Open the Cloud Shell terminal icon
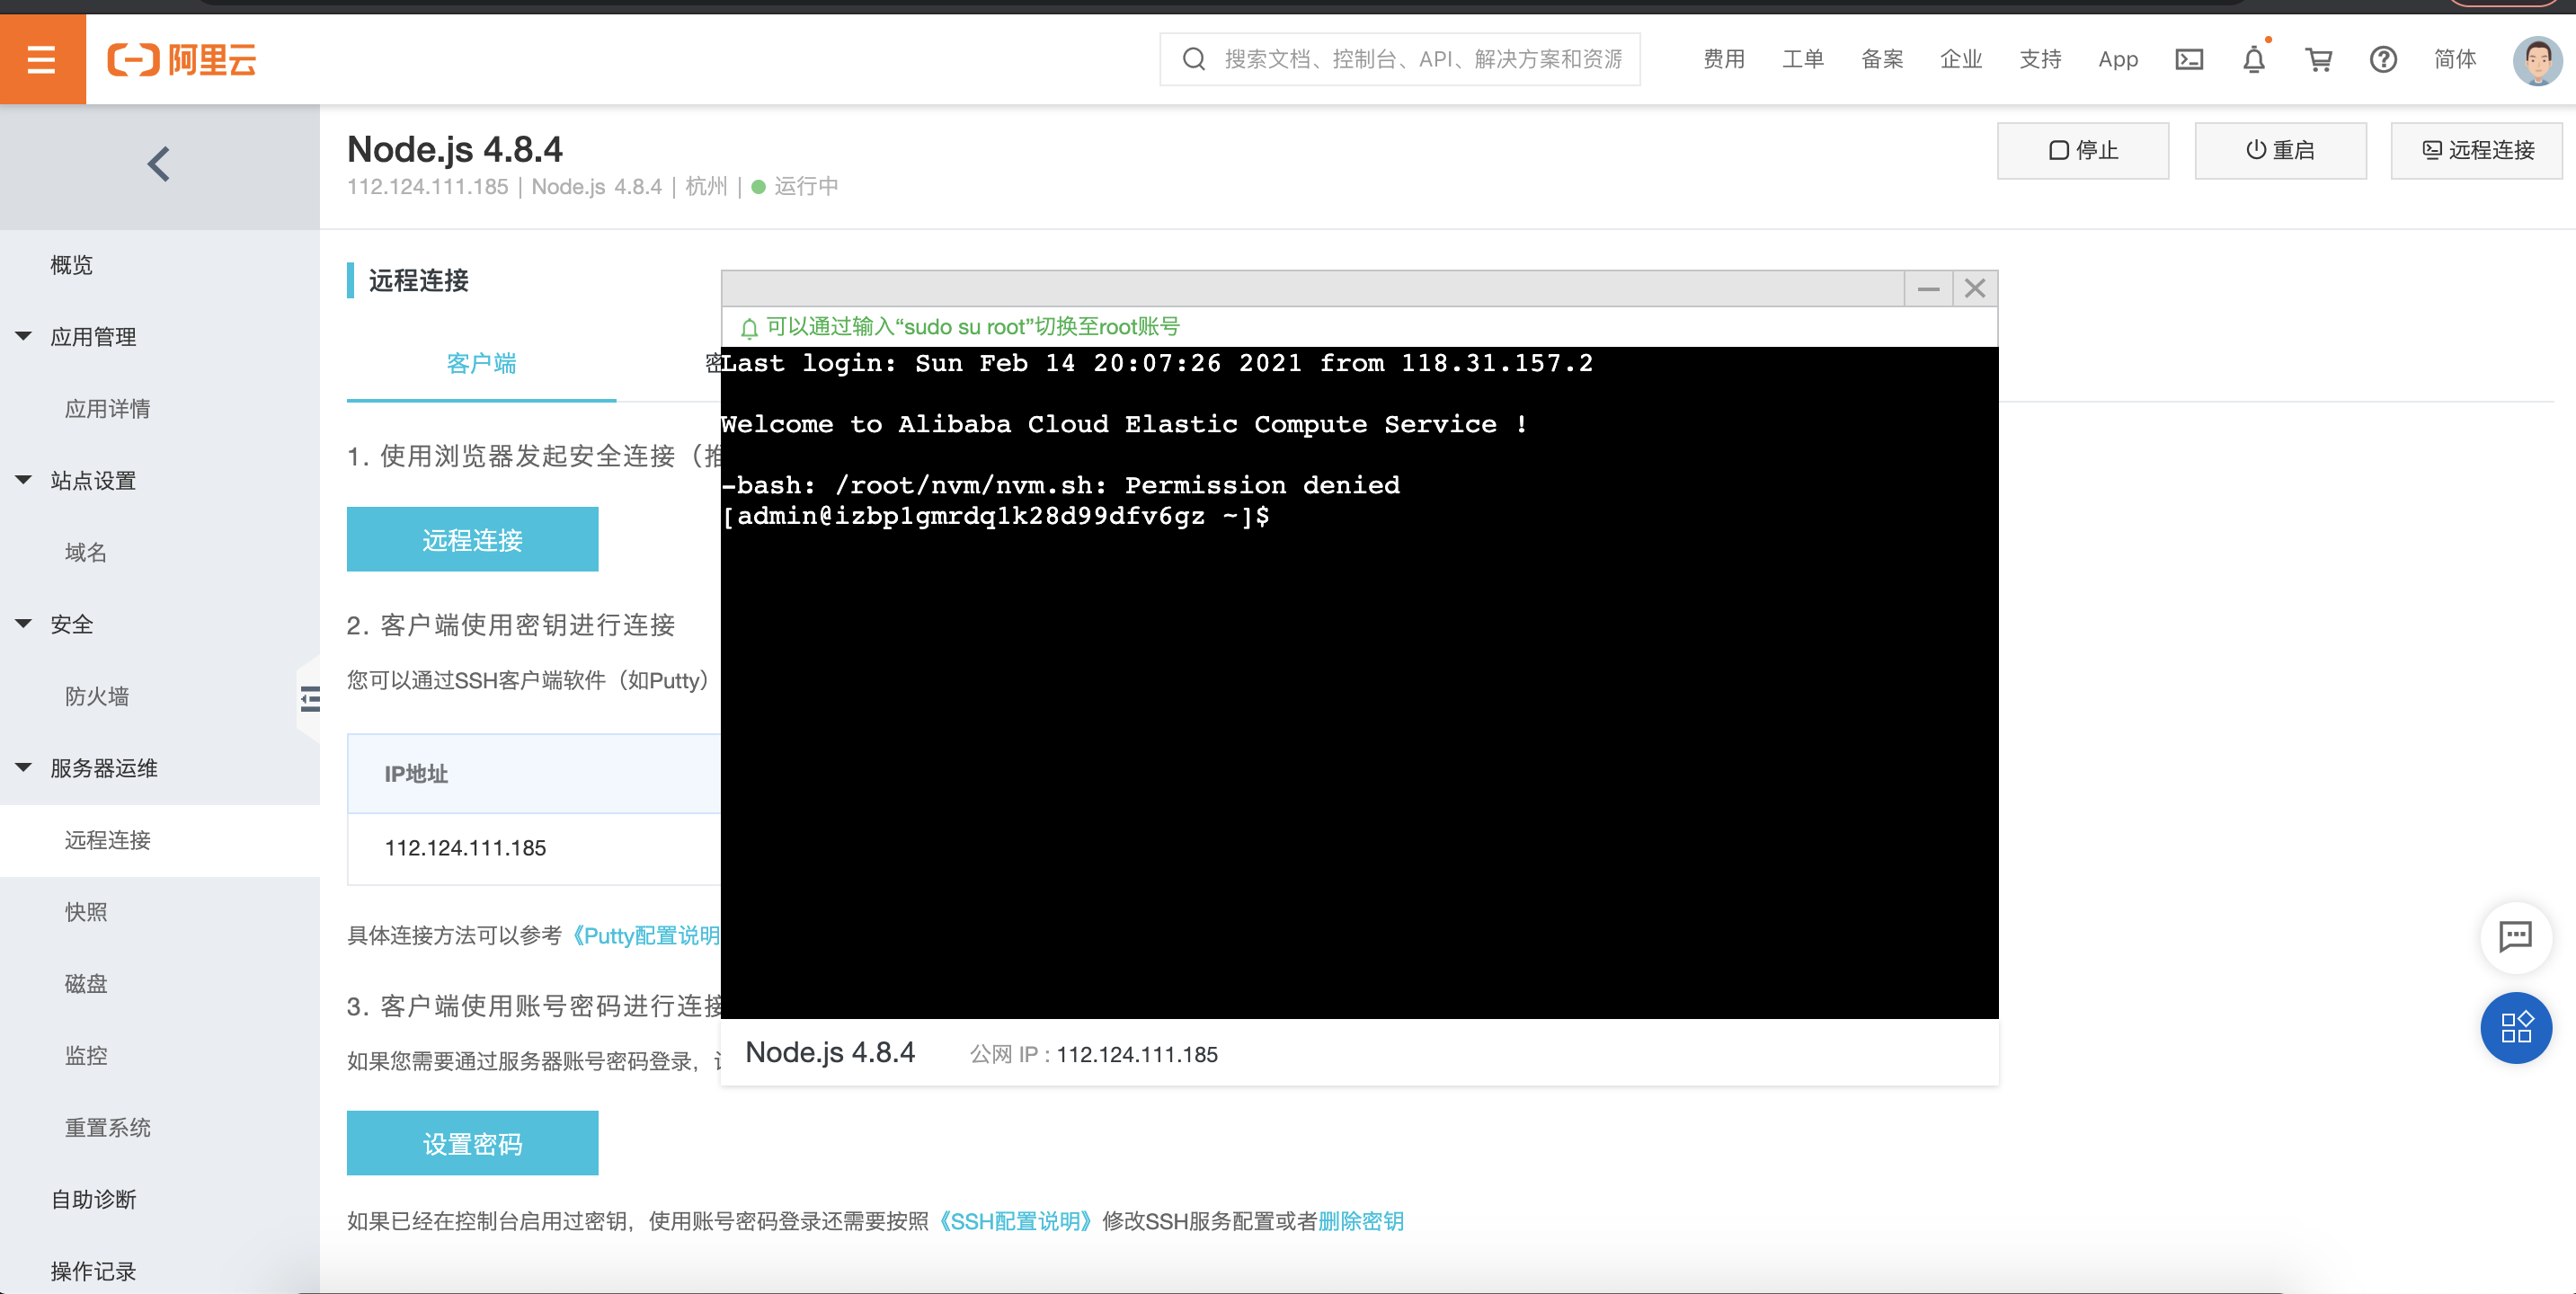2576x1294 pixels. click(x=2189, y=60)
